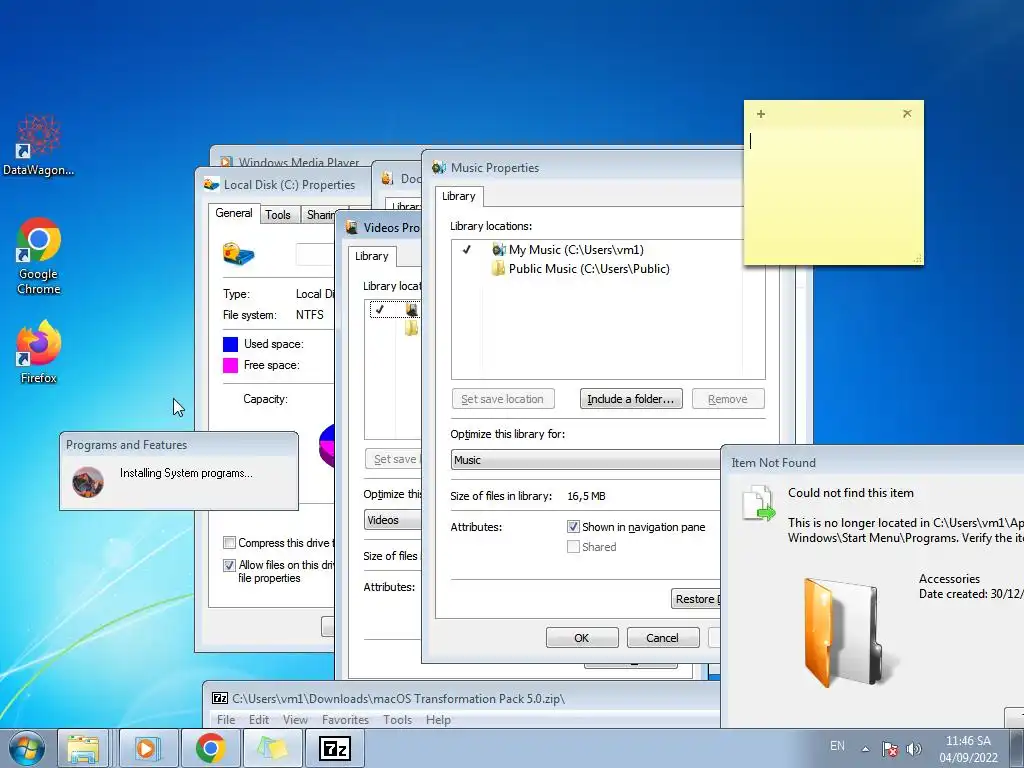Click the blue Used space swatch
1024x768 pixels.
tap(231, 344)
